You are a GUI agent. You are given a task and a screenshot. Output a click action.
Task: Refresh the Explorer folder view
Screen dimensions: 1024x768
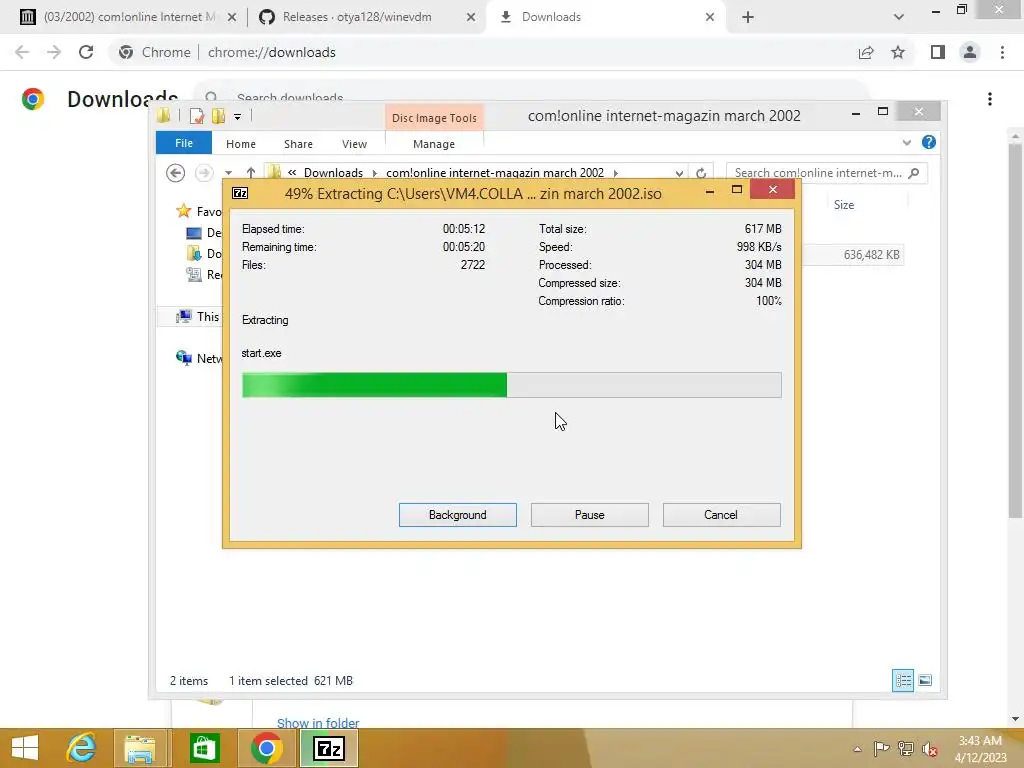pyautogui.click(x=701, y=173)
